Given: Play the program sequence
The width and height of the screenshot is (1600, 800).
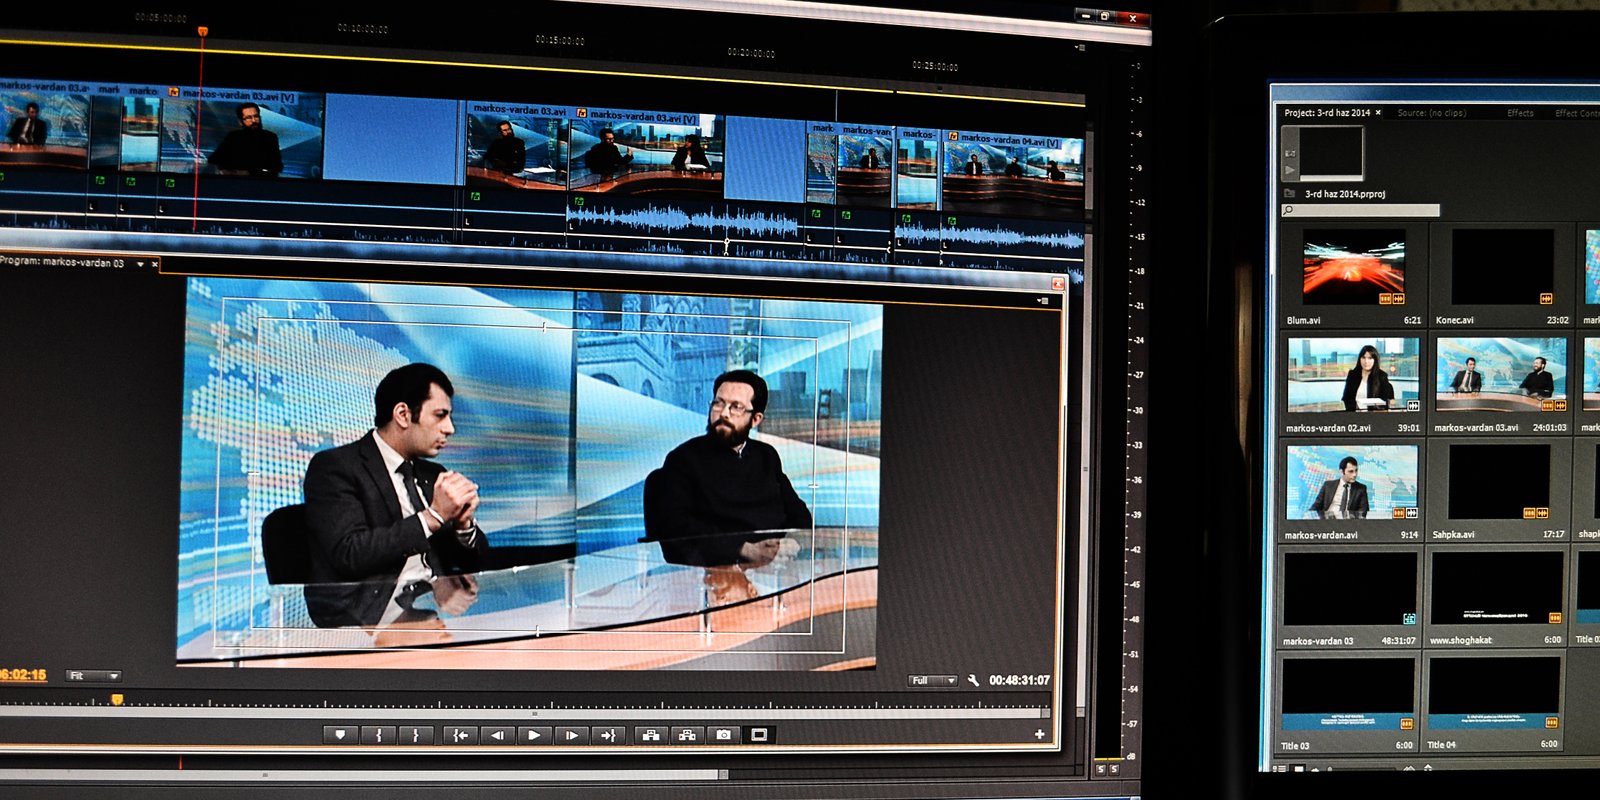Looking at the screenshot, I should coord(534,735).
